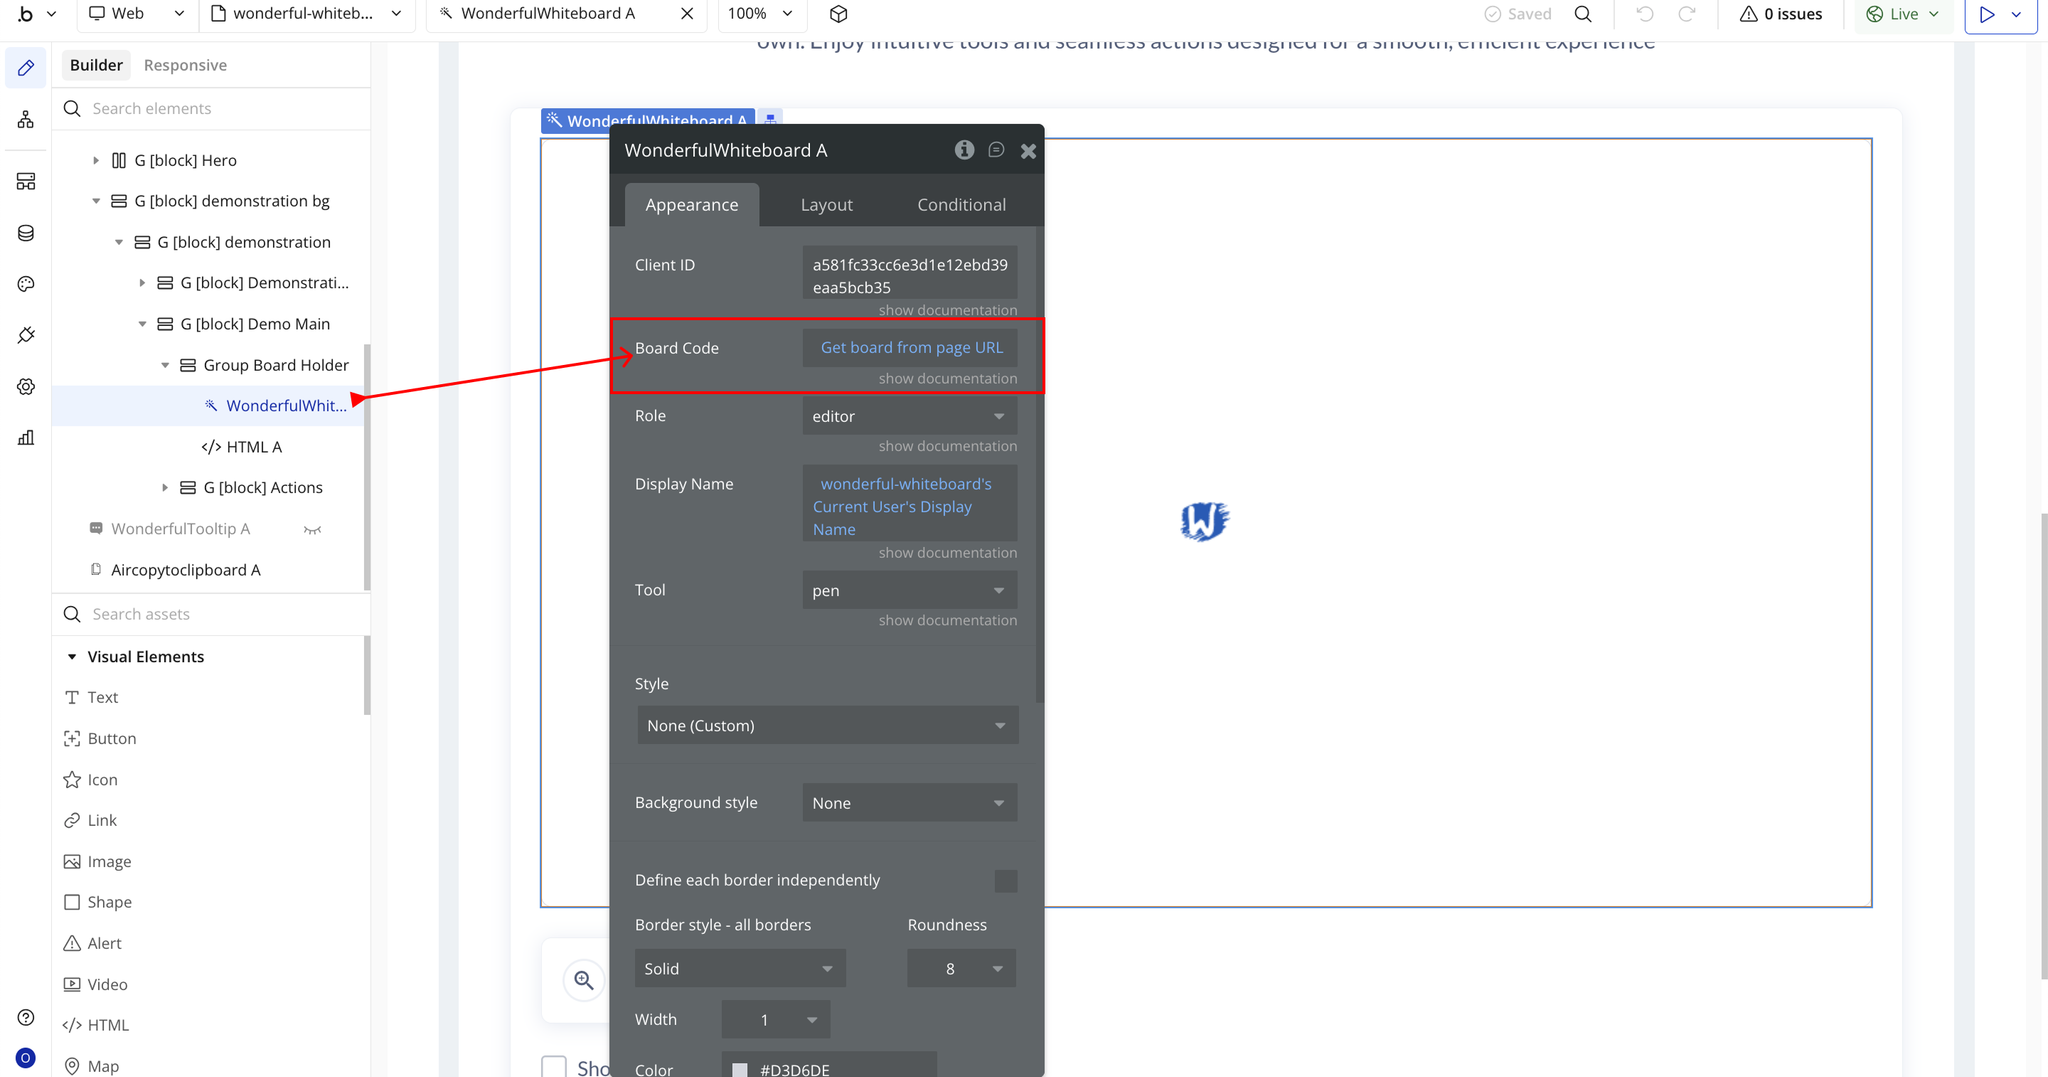This screenshot has width=2048, height=1077.
Task: Open the Plugins plug icon in sidebar
Action: (x=26, y=335)
